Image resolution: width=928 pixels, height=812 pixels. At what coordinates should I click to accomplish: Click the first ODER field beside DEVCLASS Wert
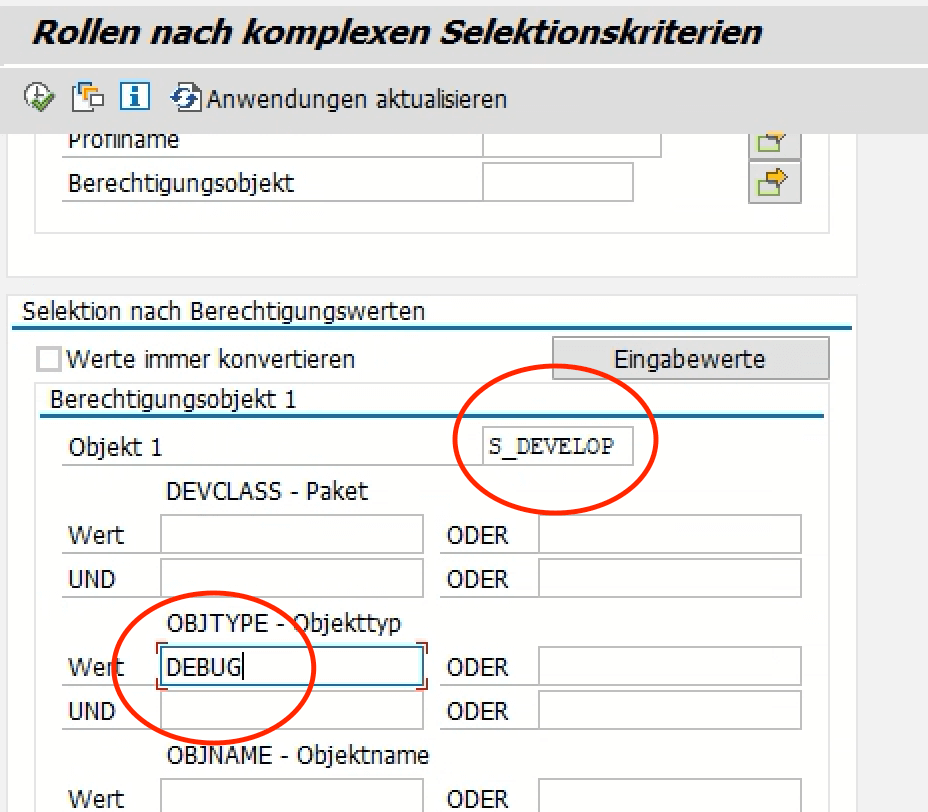[670, 534]
